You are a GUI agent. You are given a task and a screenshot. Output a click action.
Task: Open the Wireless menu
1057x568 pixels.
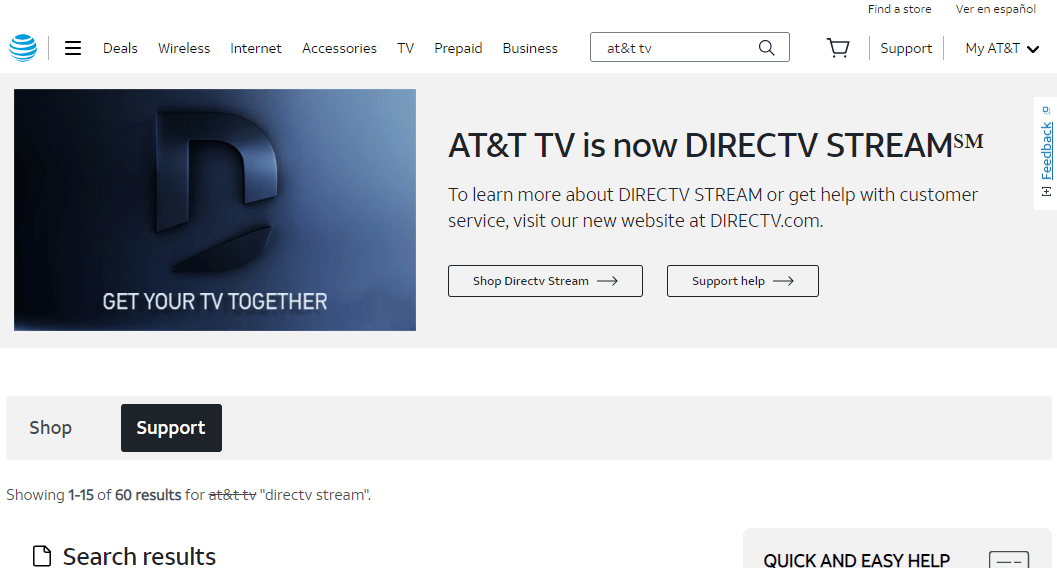(x=184, y=49)
